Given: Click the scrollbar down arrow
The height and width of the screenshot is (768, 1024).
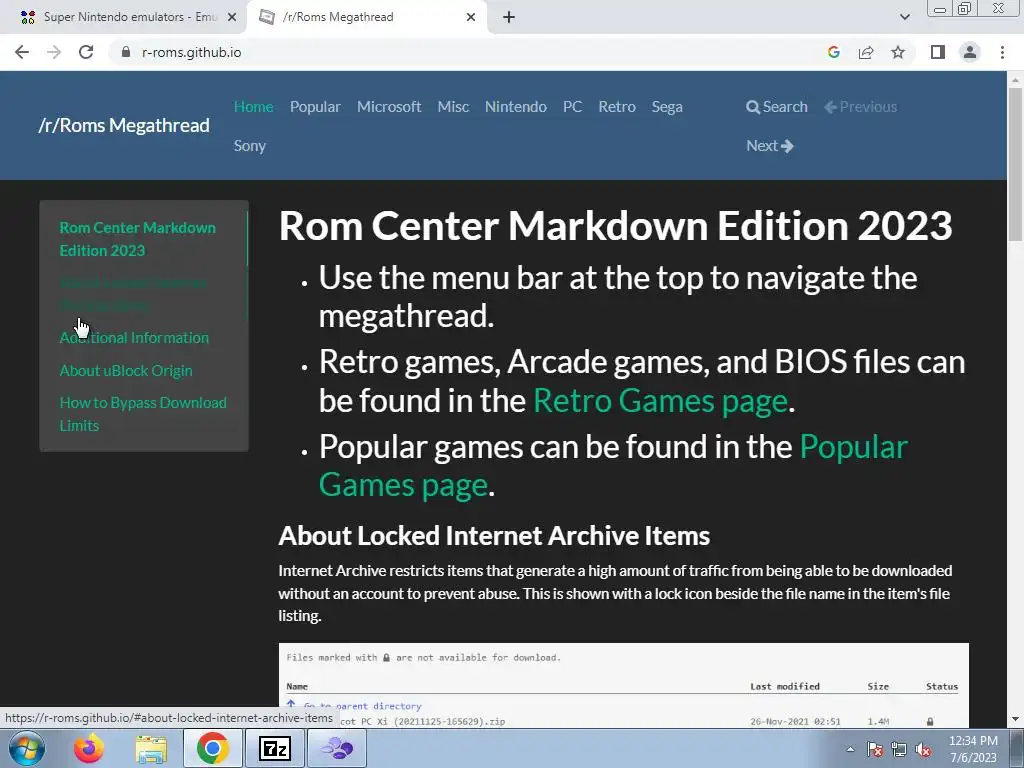Looking at the screenshot, I should coord(1015,719).
